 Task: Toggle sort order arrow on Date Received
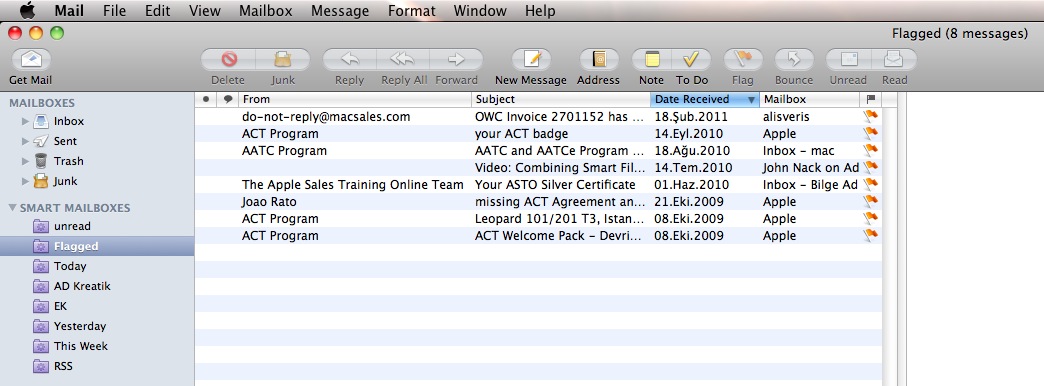point(751,100)
